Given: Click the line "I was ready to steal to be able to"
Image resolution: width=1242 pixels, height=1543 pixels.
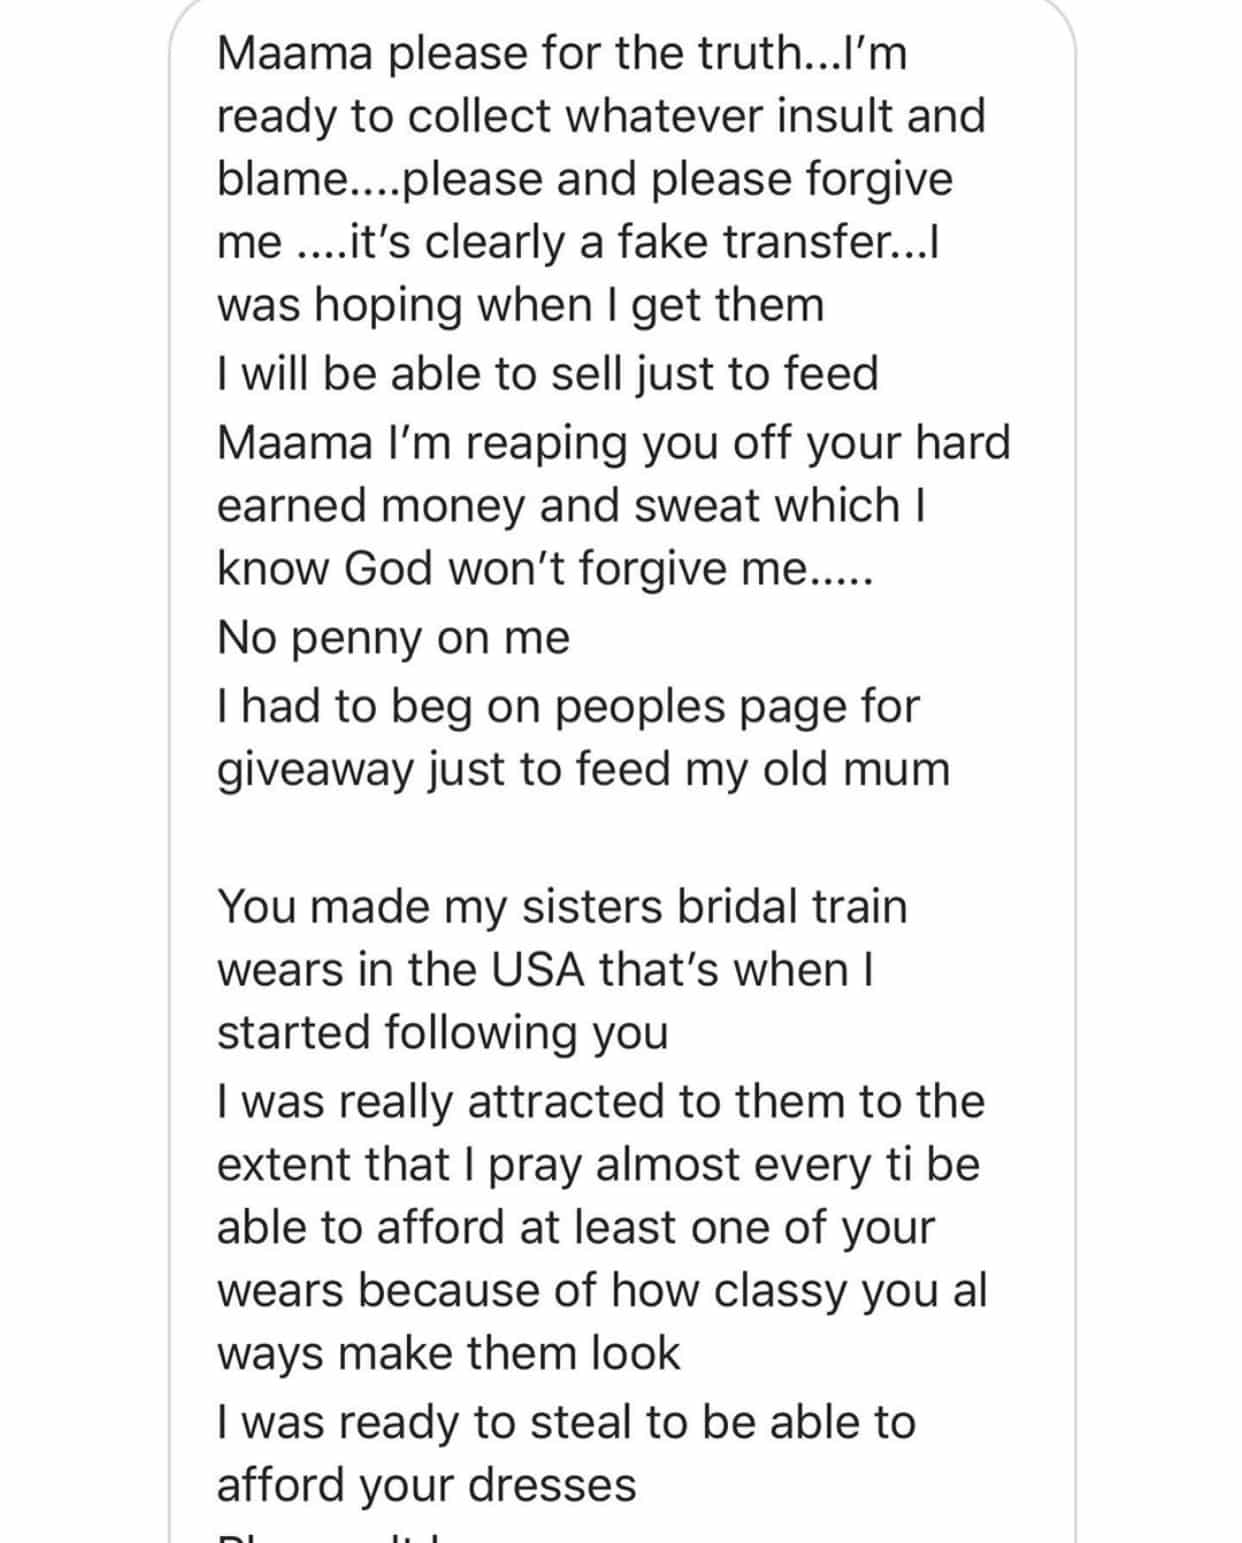Looking at the screenshot, I should pos(565,1421).
